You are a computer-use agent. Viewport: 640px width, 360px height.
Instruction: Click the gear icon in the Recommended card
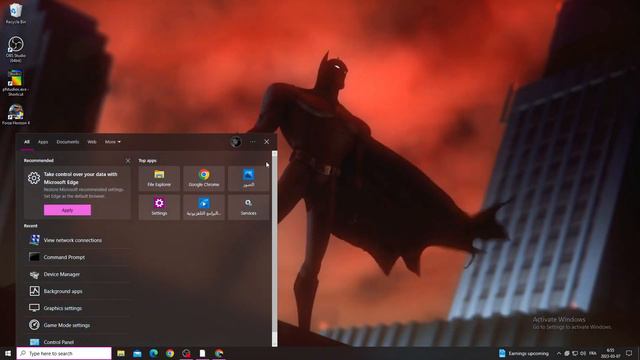[34, 178]
